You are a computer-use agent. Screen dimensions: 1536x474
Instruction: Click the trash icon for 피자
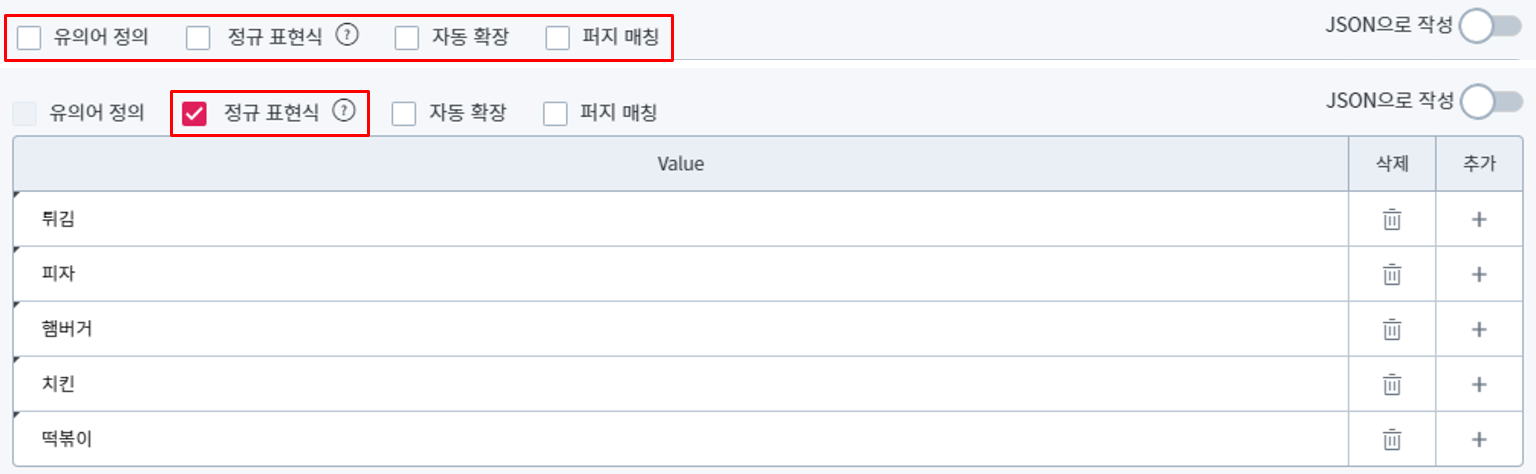1391,275
